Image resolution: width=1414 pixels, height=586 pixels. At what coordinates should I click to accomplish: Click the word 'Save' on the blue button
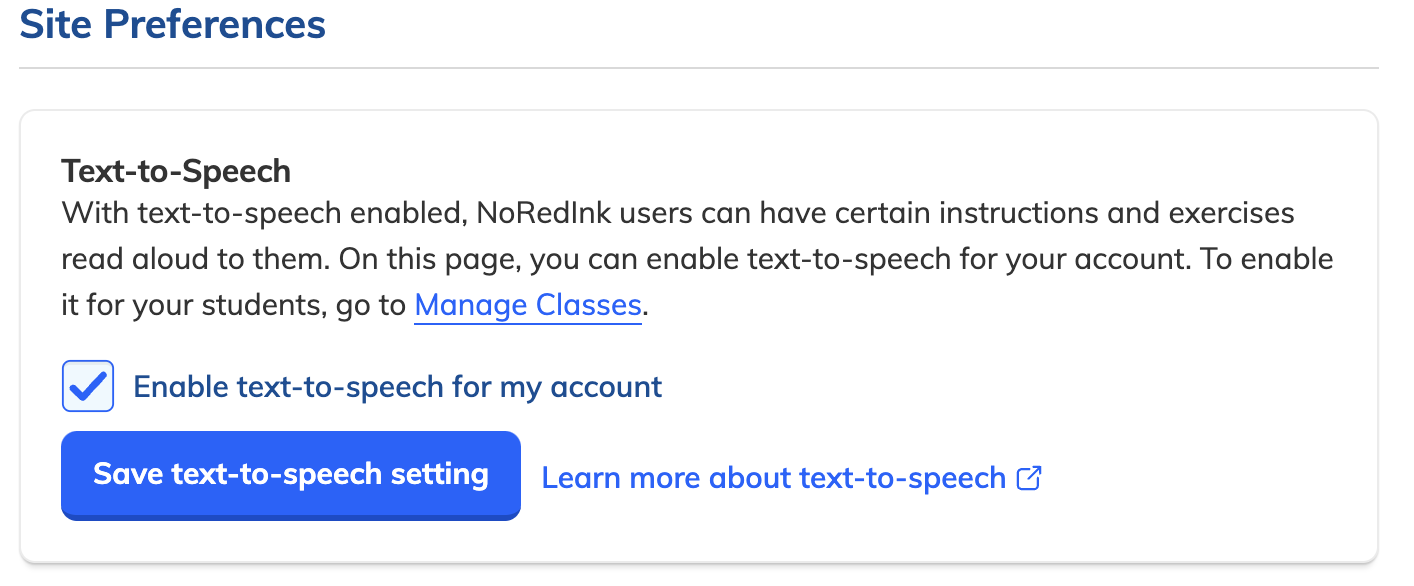tap(129, 474)
